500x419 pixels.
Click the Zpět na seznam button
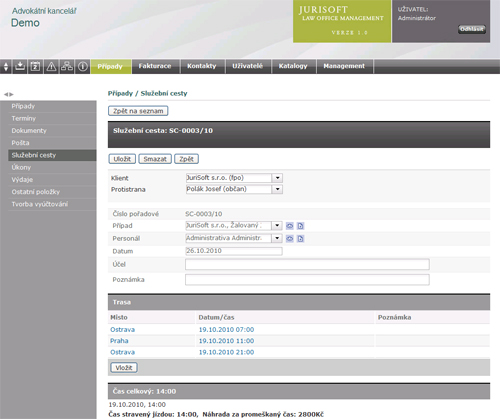pyautogui.click(x=138, y=111)
